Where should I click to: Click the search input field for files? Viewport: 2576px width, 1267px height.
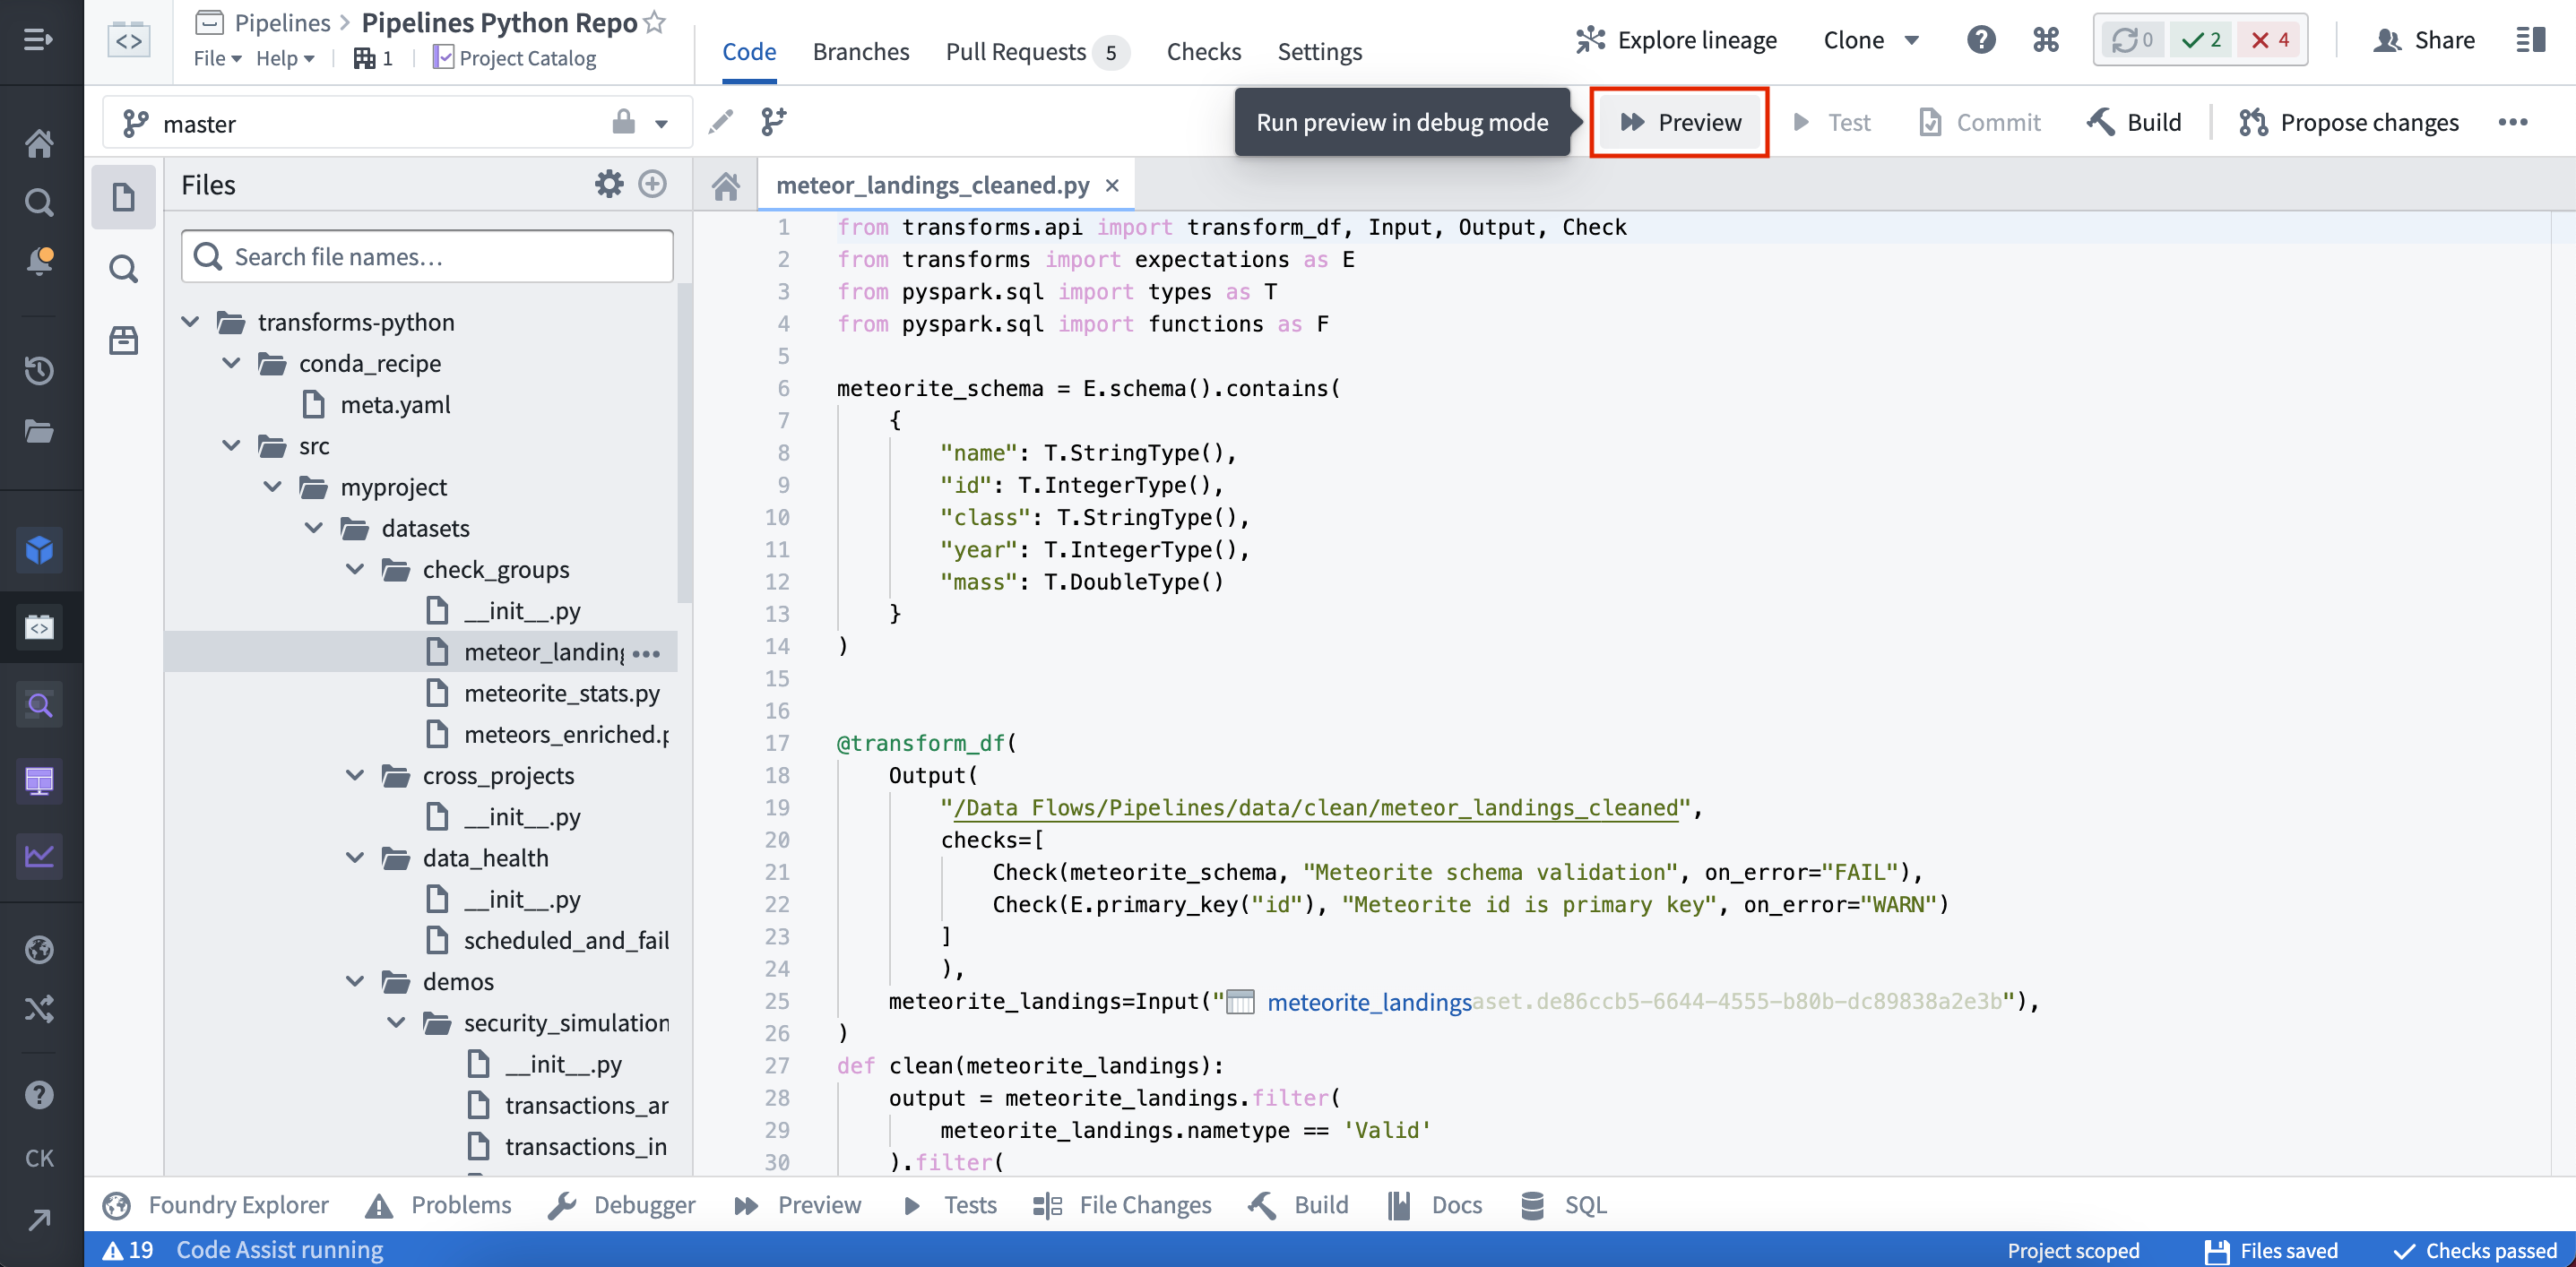(428, 254)
